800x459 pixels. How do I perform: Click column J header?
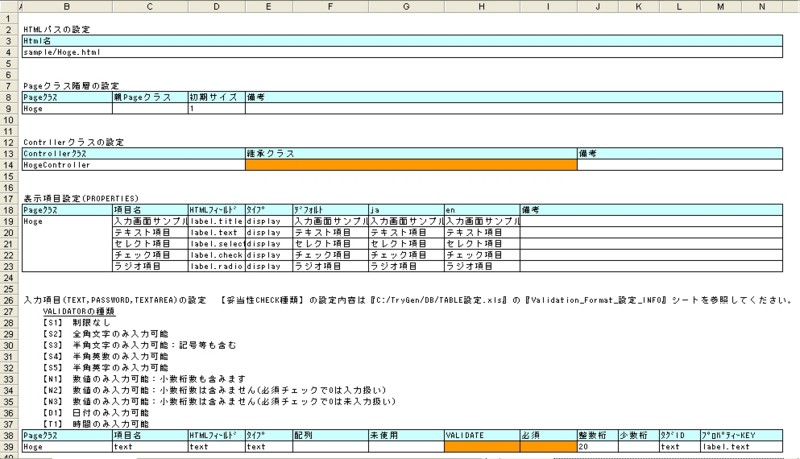tap(598, 7)
